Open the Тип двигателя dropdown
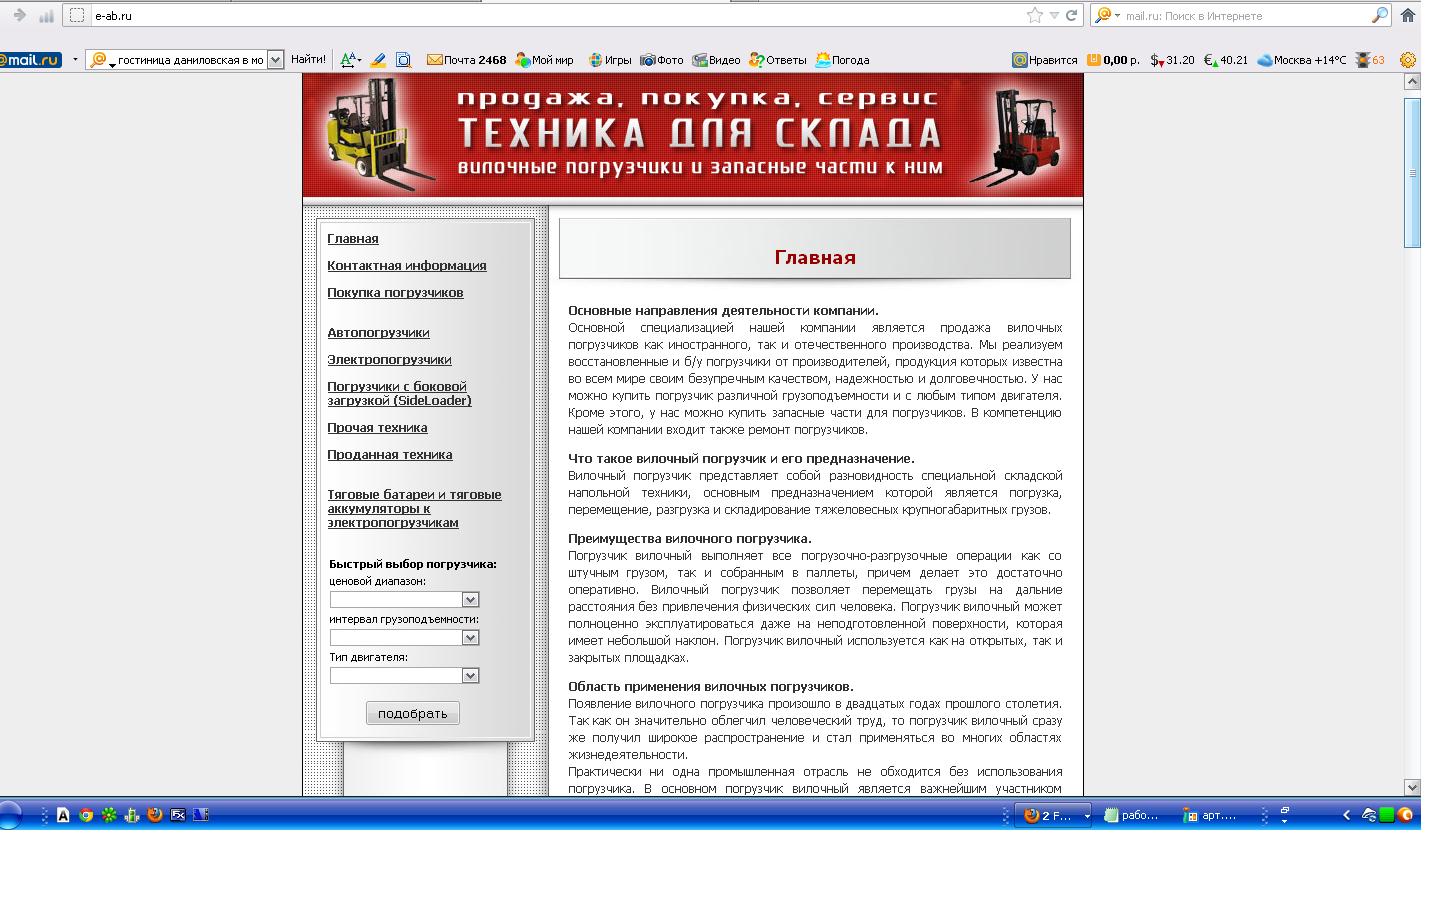 pos(404,675)
